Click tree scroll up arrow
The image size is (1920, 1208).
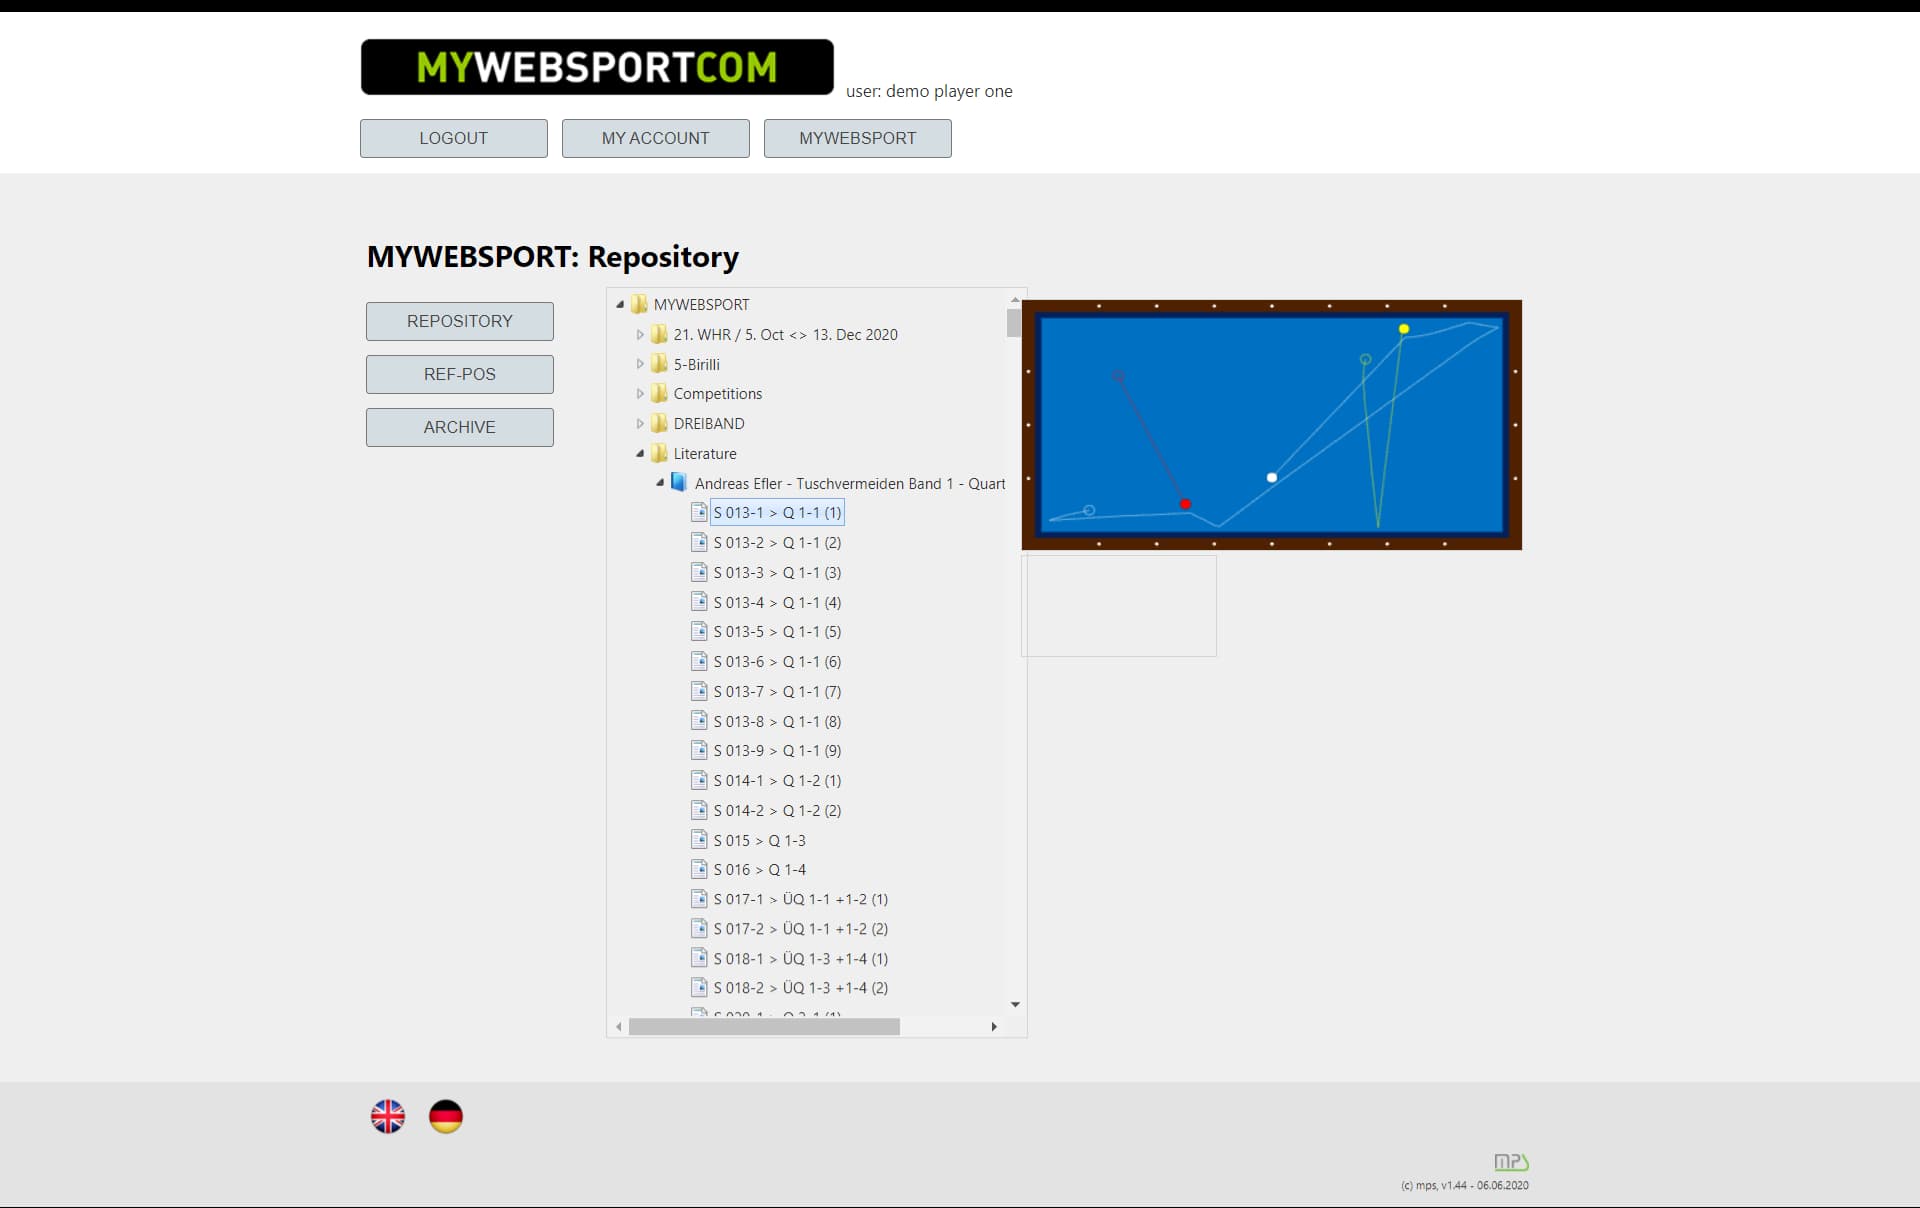tap(1015, 299)
